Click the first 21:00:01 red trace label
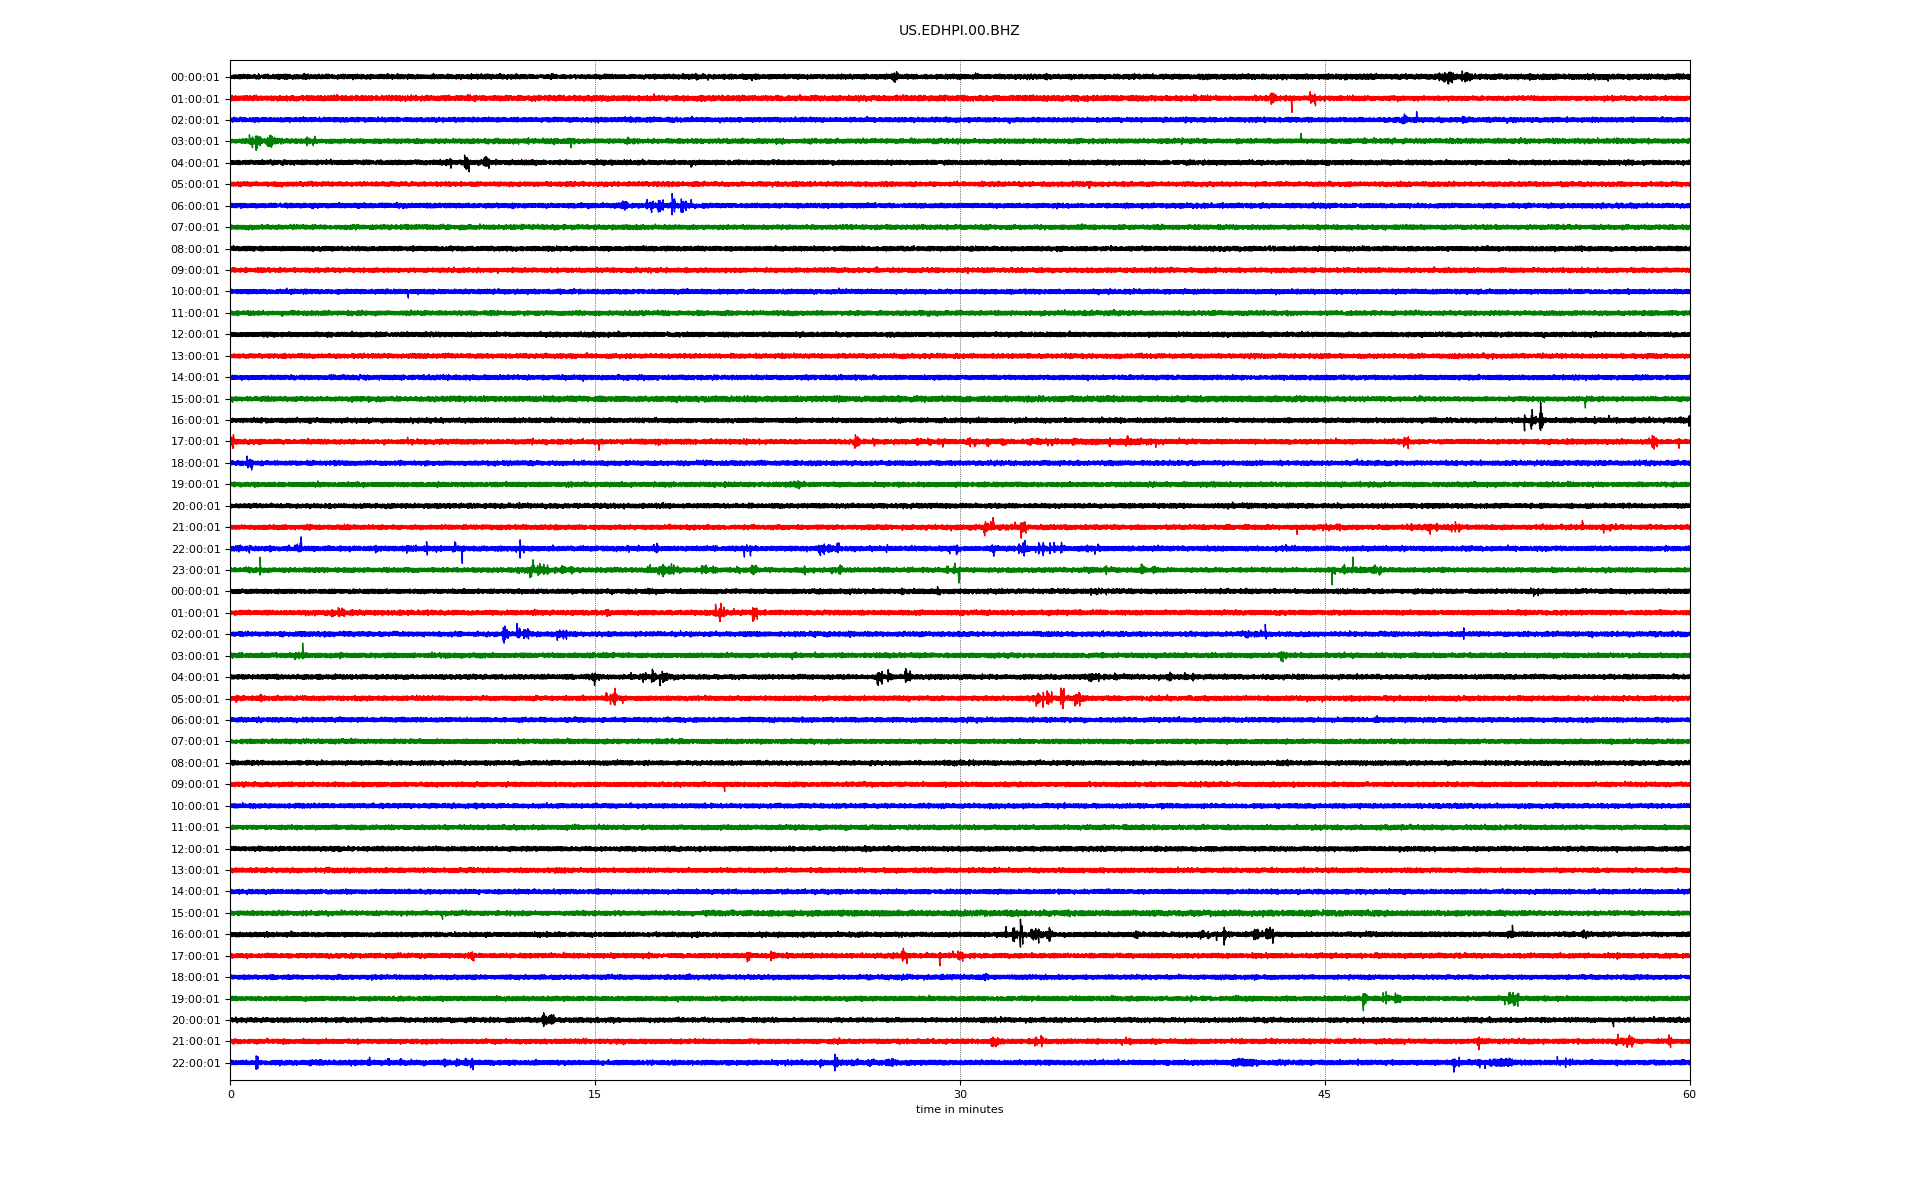Screen dimensions: 1920x1200 point(195,527)
